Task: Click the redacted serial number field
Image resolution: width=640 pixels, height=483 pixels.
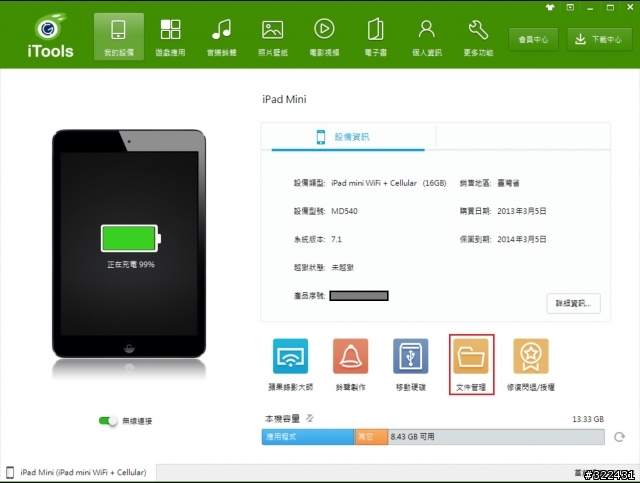Action: point(359,296)
